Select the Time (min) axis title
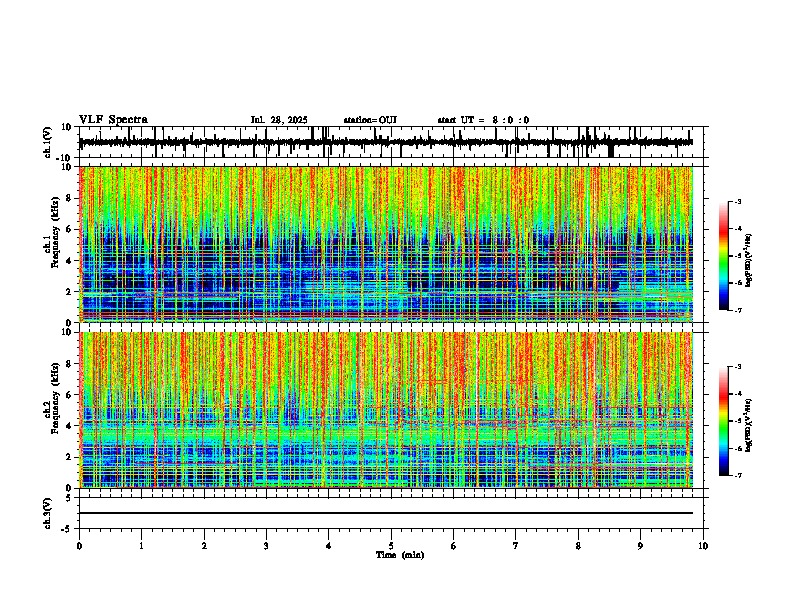Viewport: 792px width, 612px height. click(400, 555)
